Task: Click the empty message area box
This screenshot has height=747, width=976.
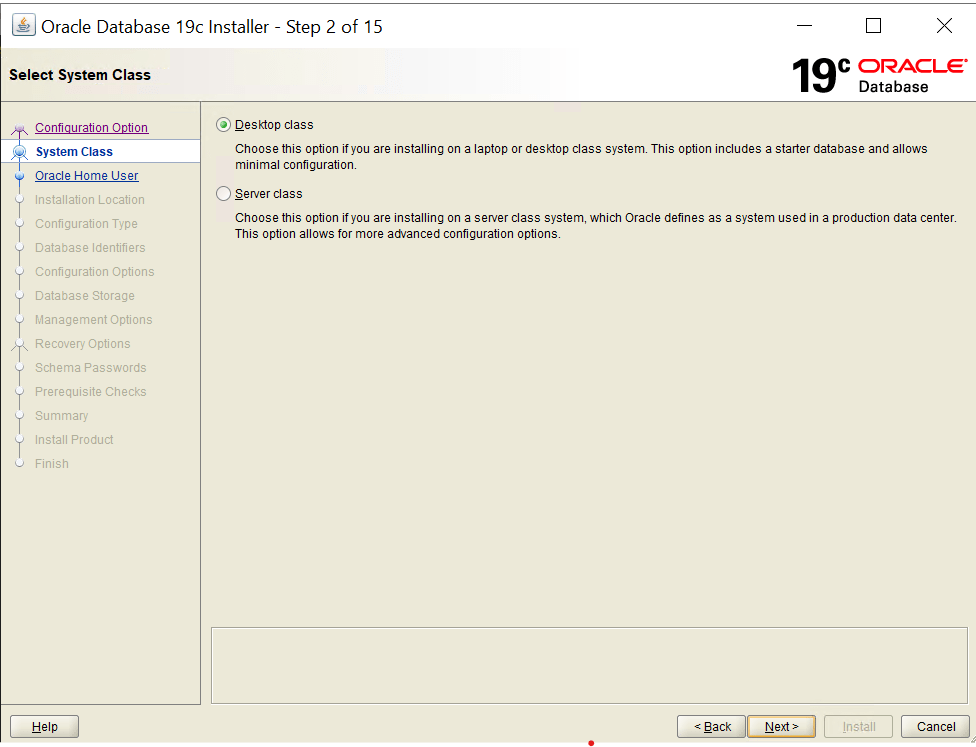Action: tap(589, 665)
